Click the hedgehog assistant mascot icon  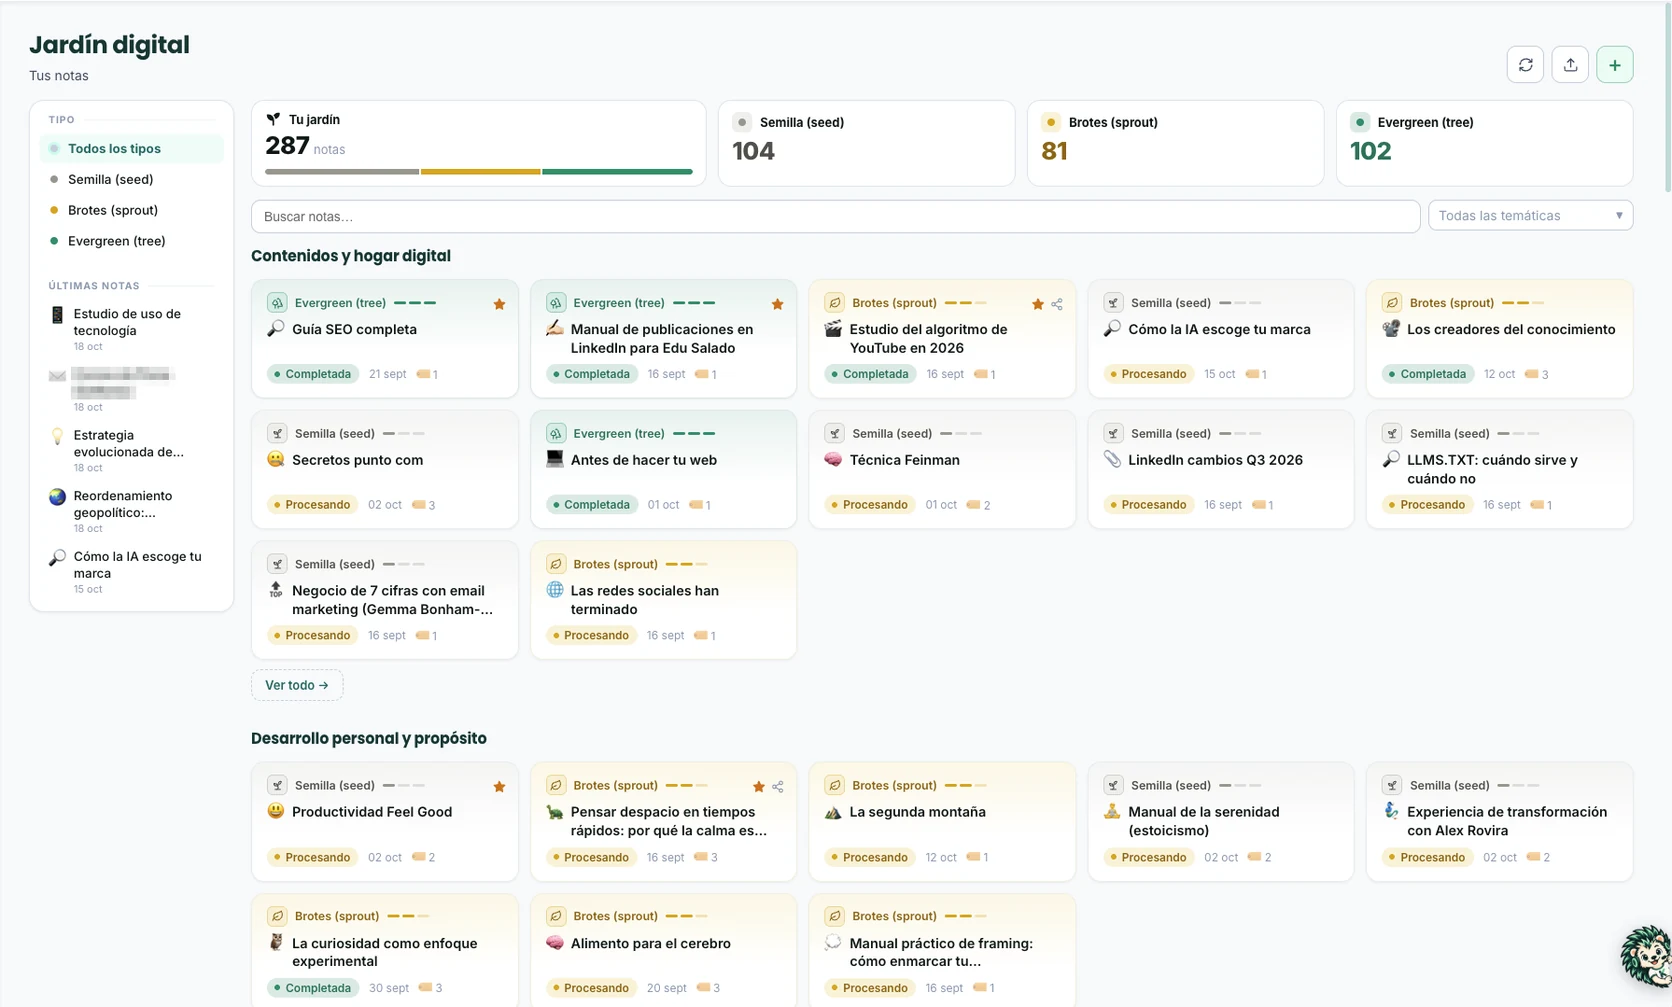coord(1647,956)
